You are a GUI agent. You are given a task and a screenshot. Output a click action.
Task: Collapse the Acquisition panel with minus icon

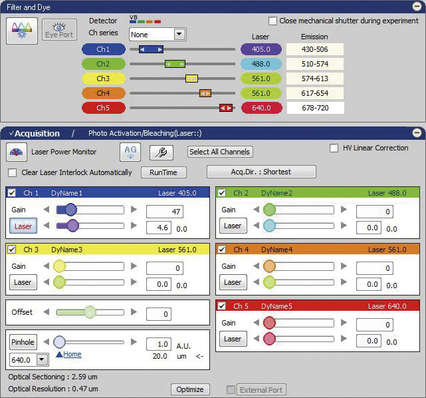417,133
